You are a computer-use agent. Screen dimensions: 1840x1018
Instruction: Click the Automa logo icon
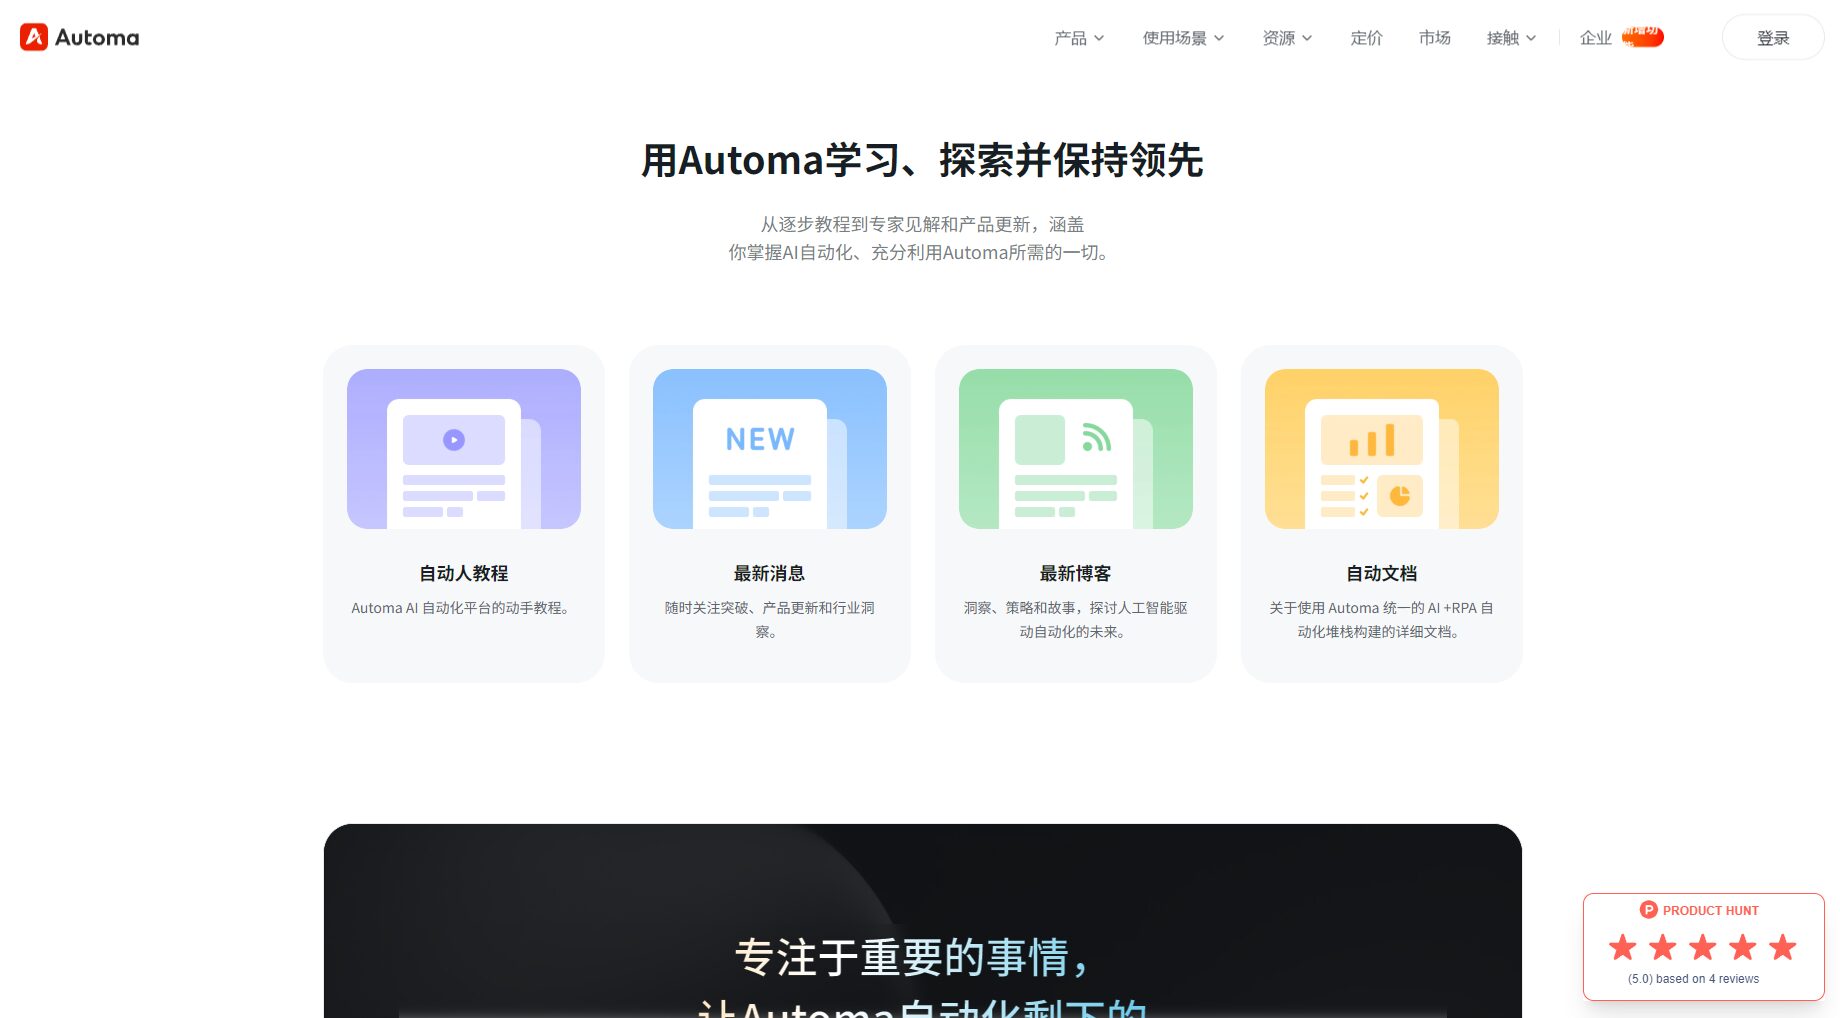click(34, 37)
